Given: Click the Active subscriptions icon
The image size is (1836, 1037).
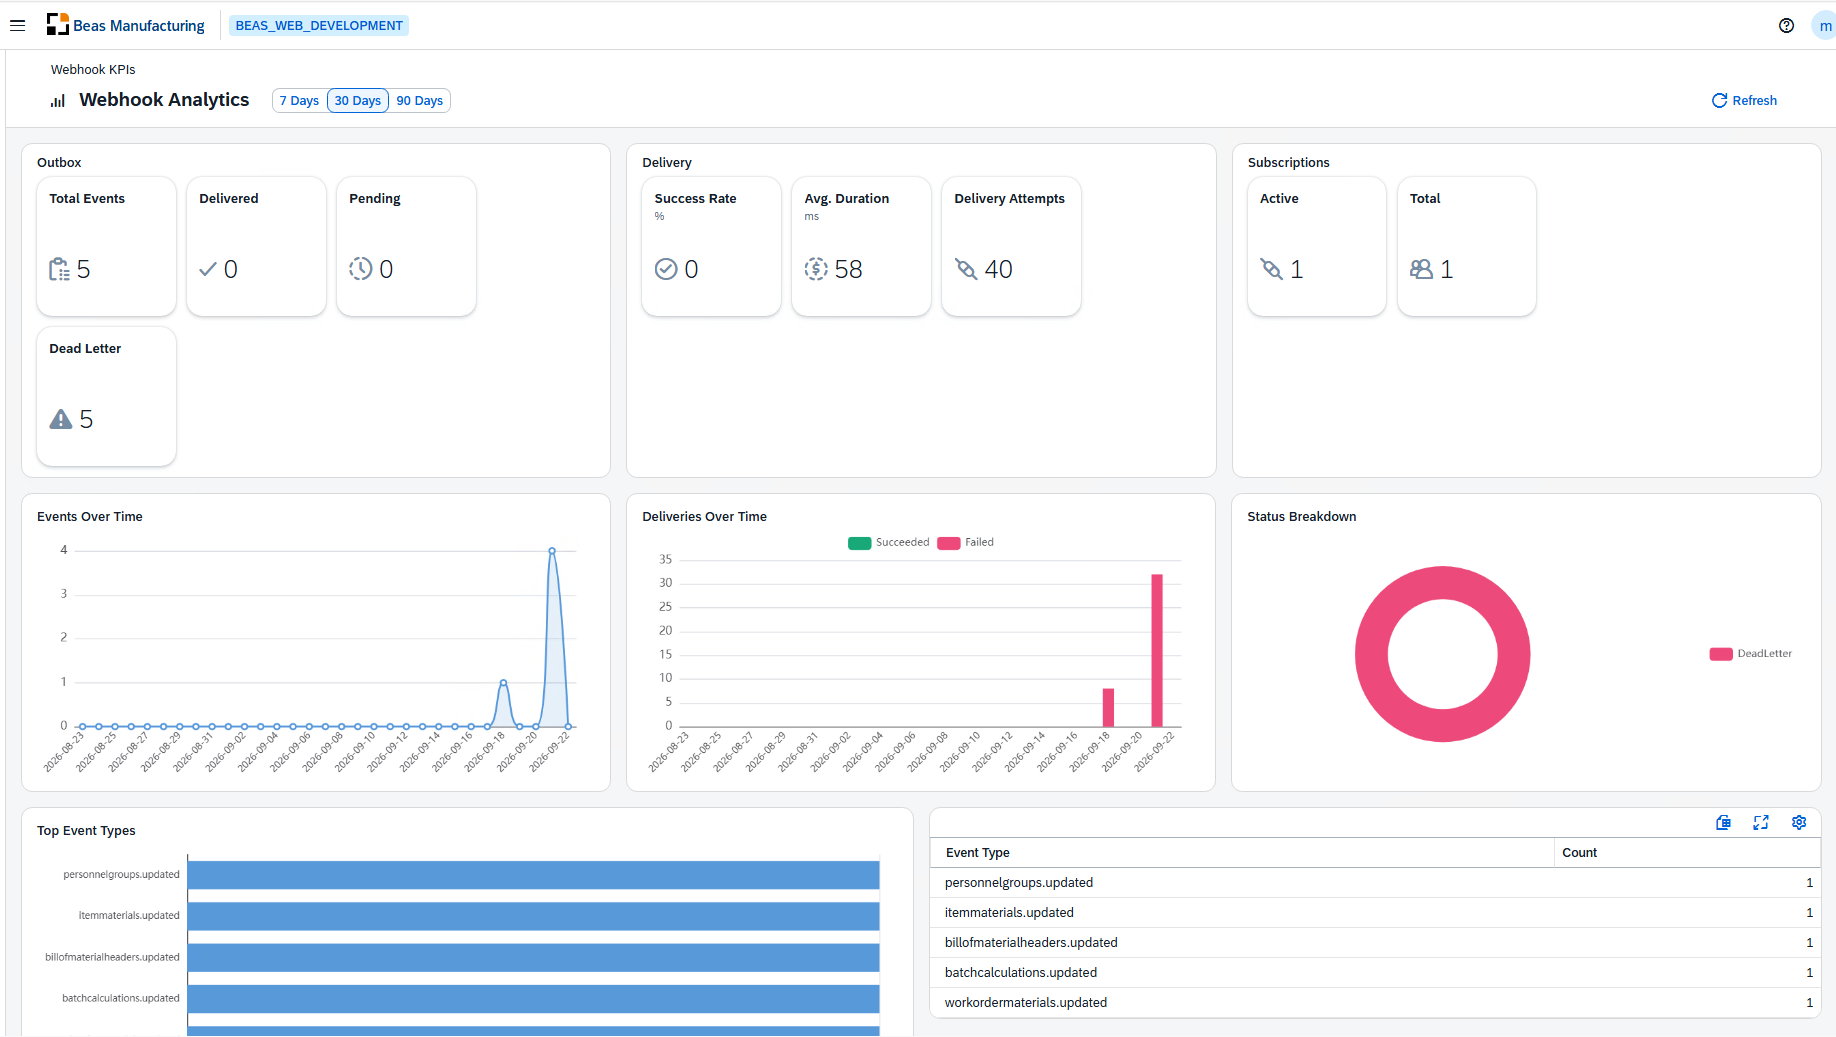Looking at the screenshot, I should pyautogui.click(x=1271, y=269).
